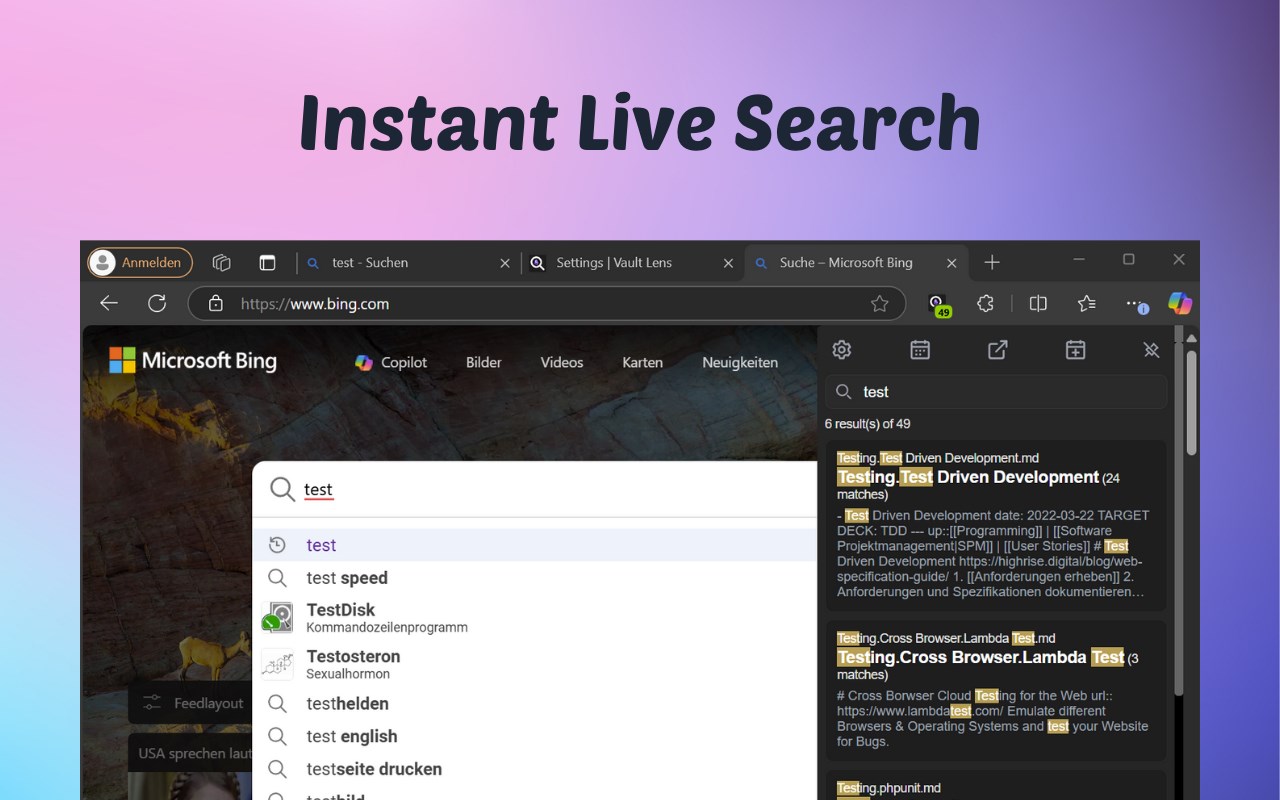Open the browser Extensions puzzle icon

pyautogui.click(x=986, y=303)
